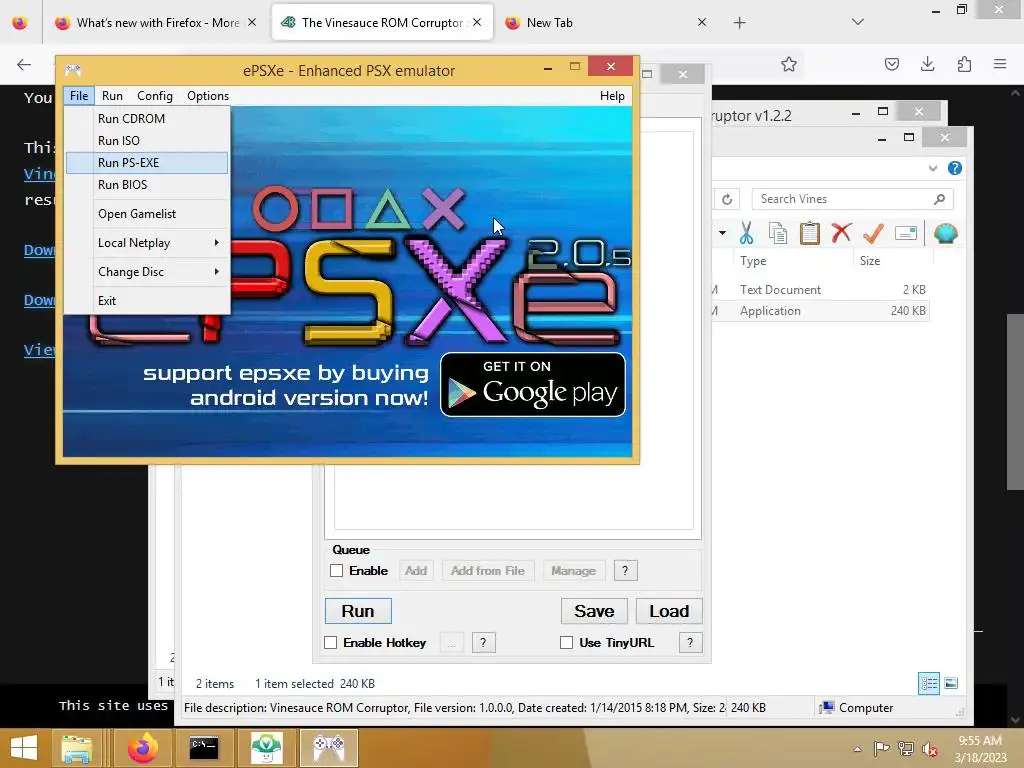Click the Paste clipboard icon in Explorer
Viewport: 1024px width, 768px height.
click(x=810, y=233)
